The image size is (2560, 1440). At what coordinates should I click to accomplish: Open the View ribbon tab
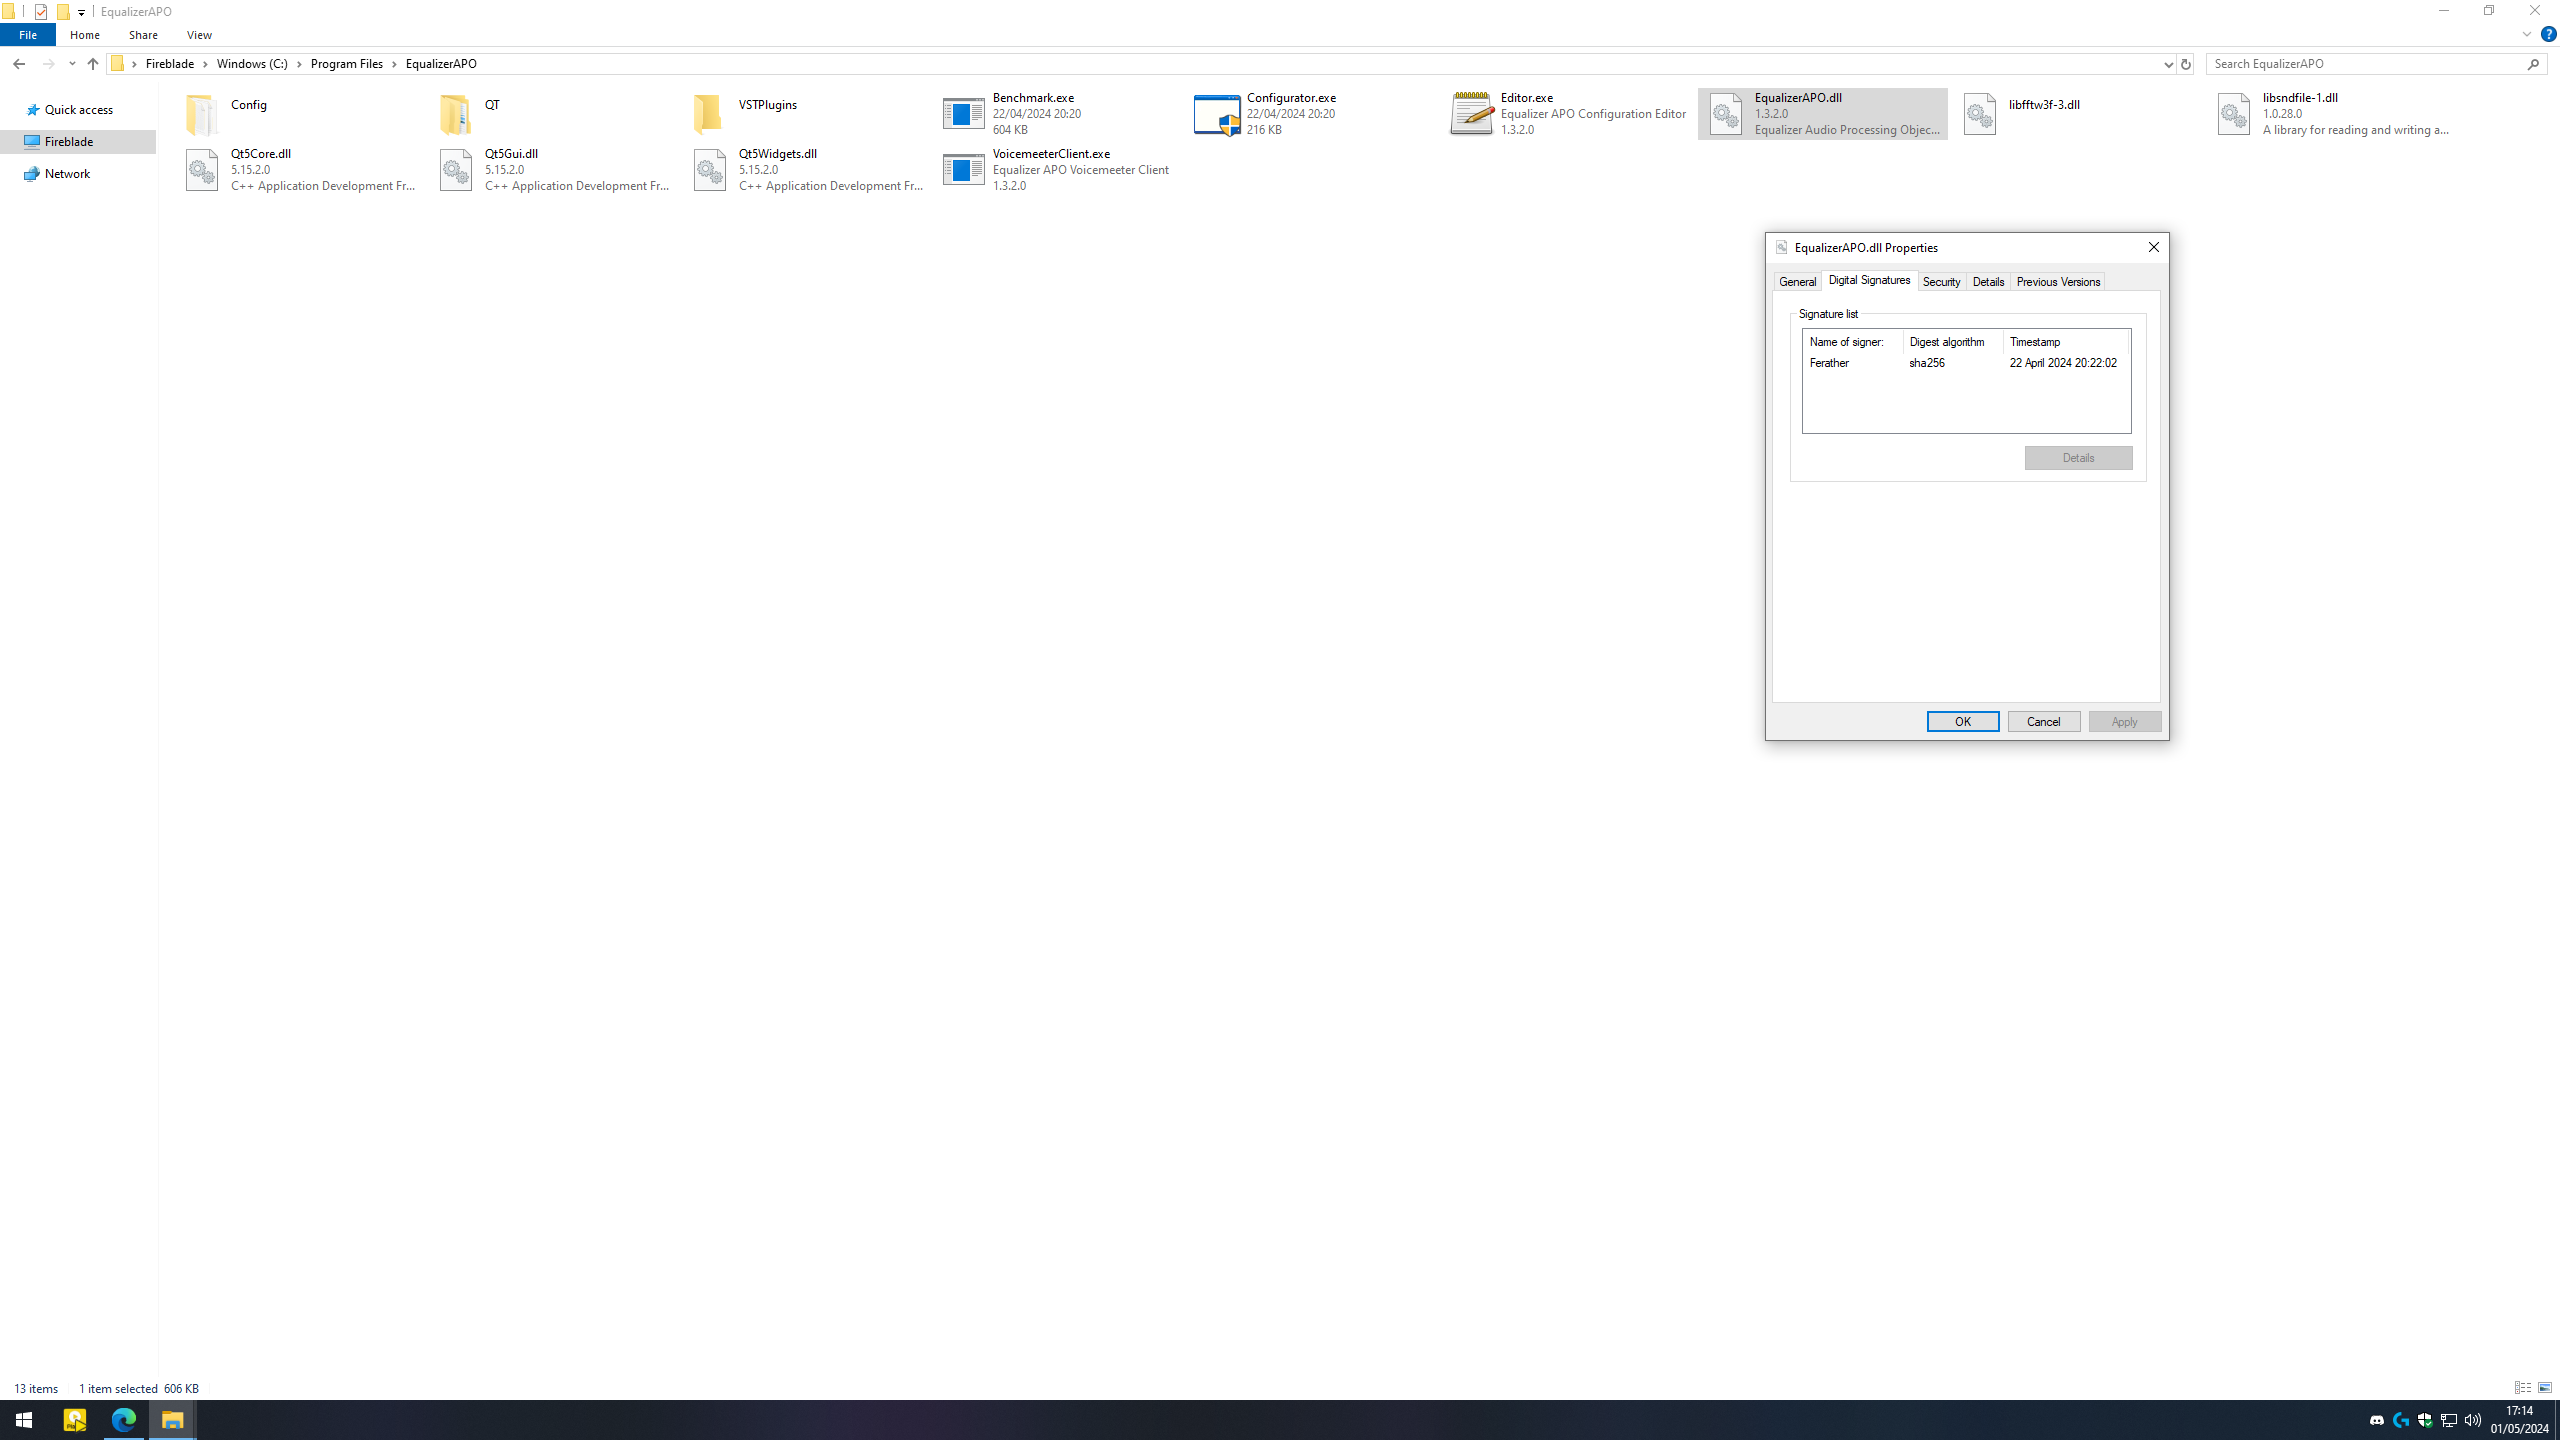tap(199, 35)
